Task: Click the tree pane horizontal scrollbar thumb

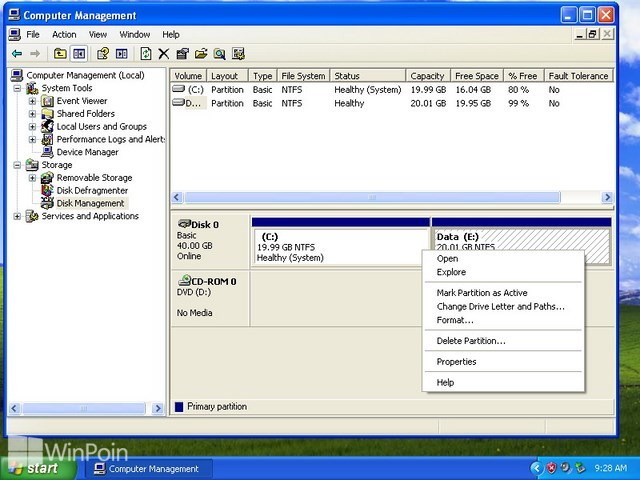Action: tap(84, 408)
